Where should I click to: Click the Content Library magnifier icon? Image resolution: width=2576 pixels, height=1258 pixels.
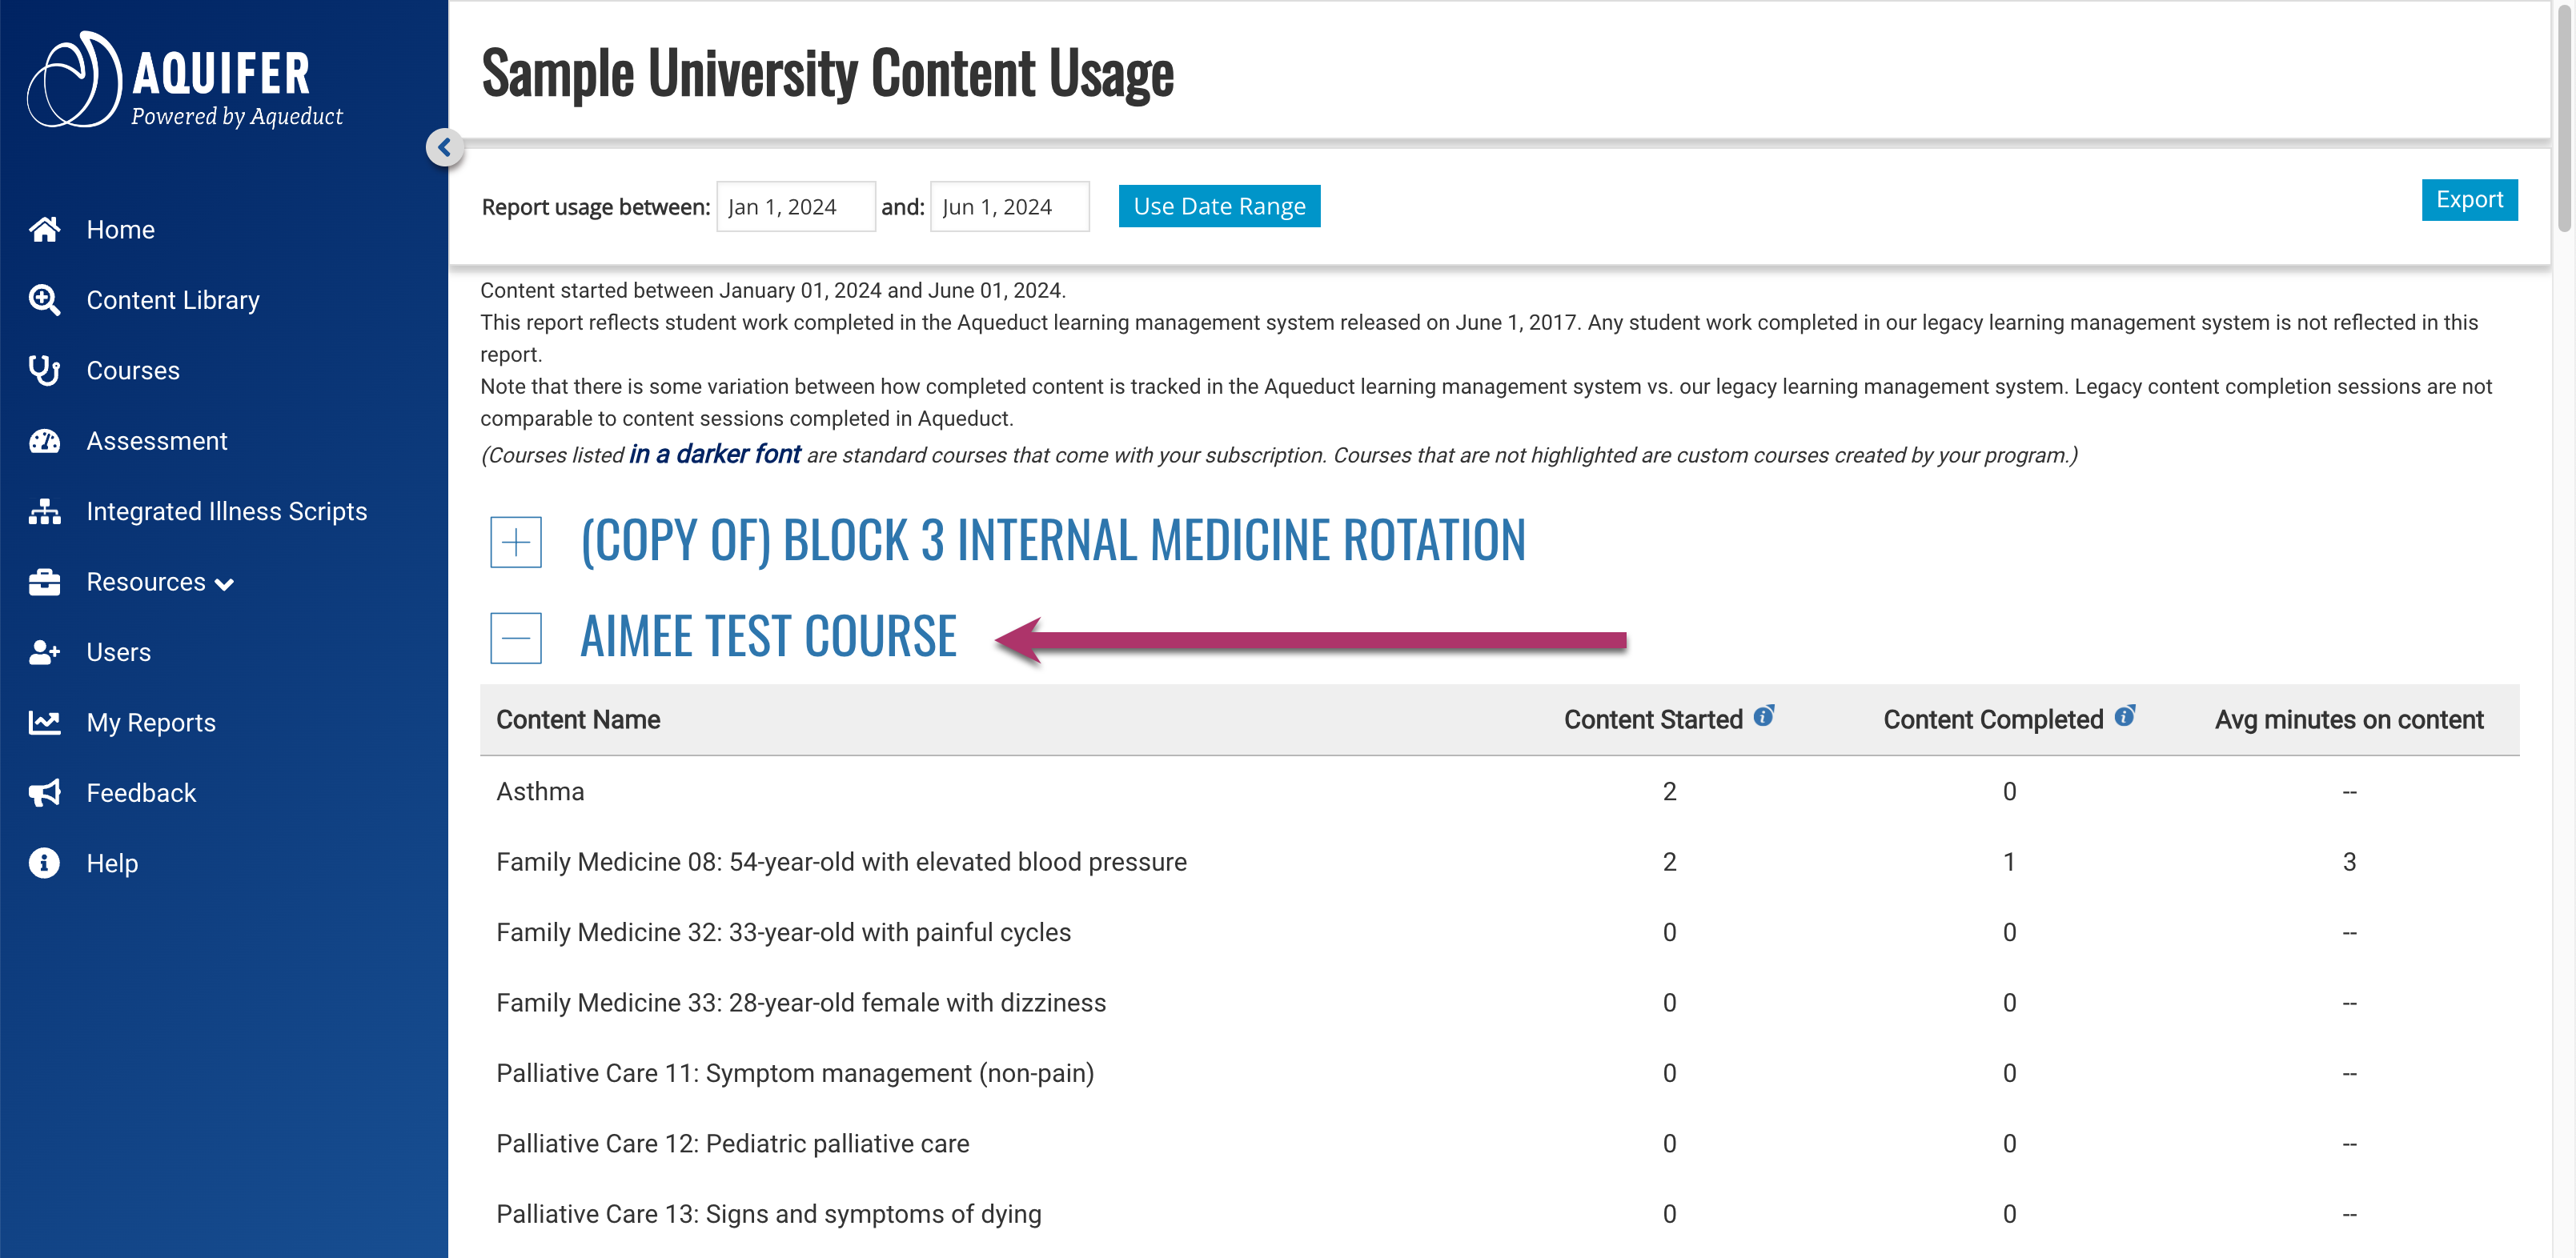point(44,300)
